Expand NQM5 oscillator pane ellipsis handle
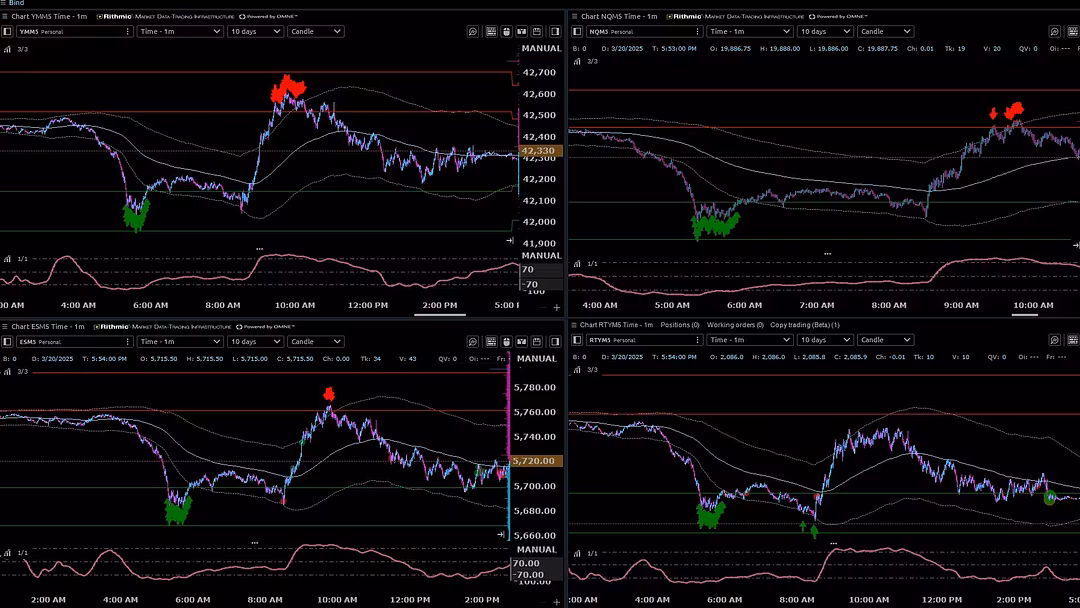 click(827, 254)
